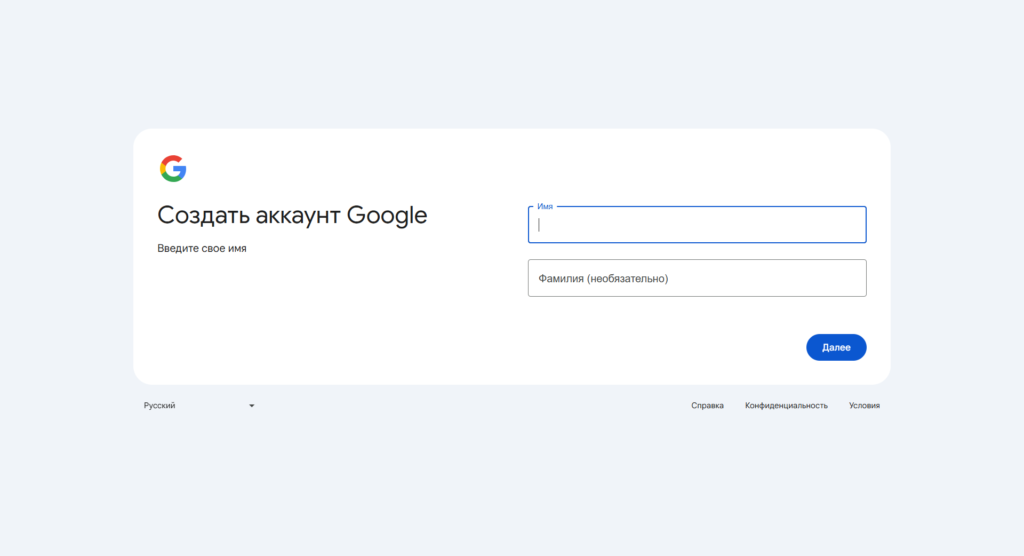The width and height of the screenshot is (1024, 556).
Task: Click the Введите свое имя text
Action: coord(202,248)
